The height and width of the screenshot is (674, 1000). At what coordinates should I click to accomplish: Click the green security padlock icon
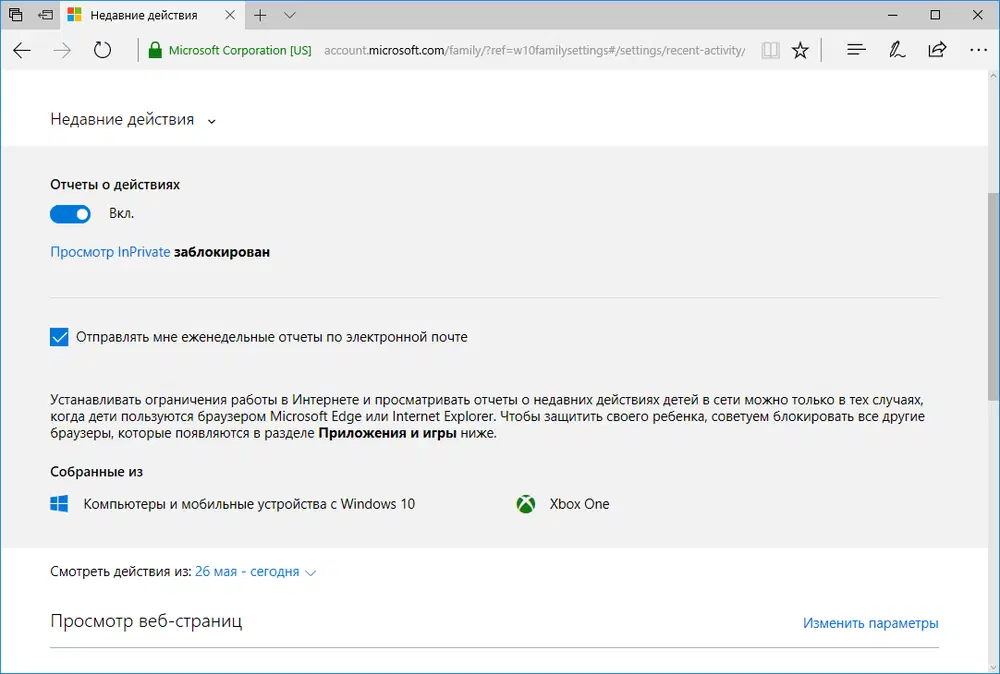click(155, 50)
